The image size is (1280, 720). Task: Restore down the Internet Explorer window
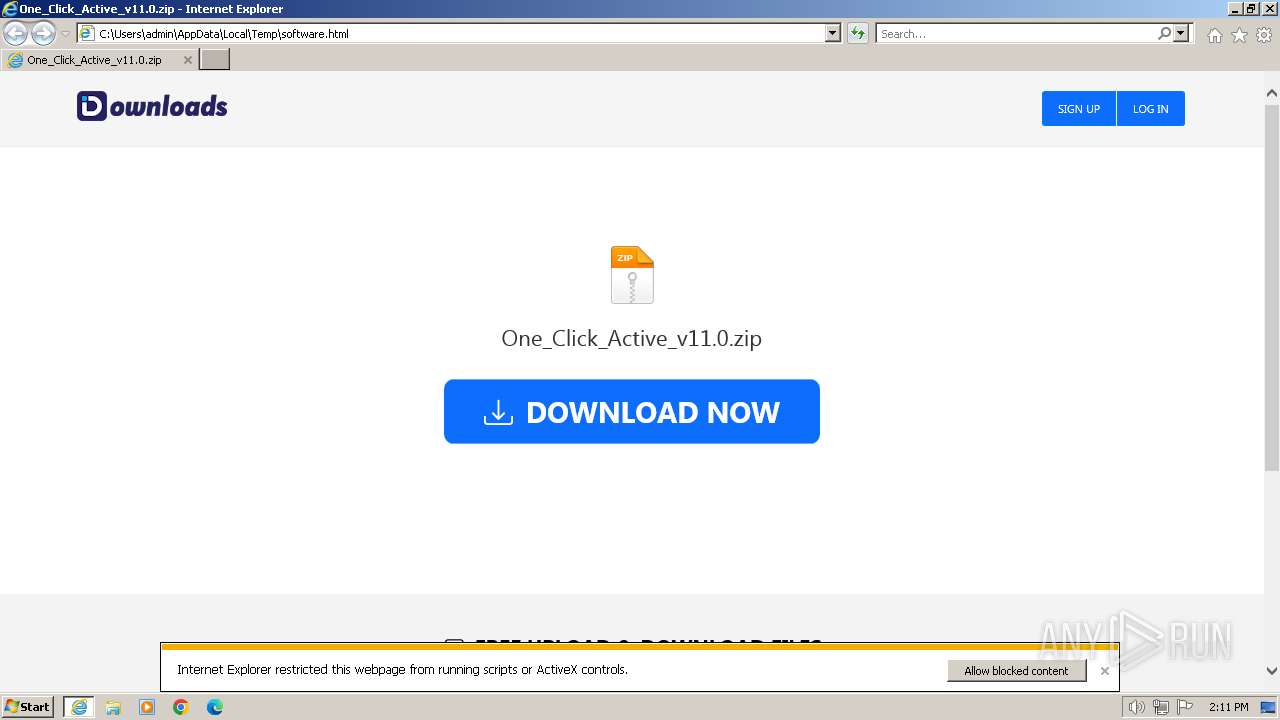1250,8
